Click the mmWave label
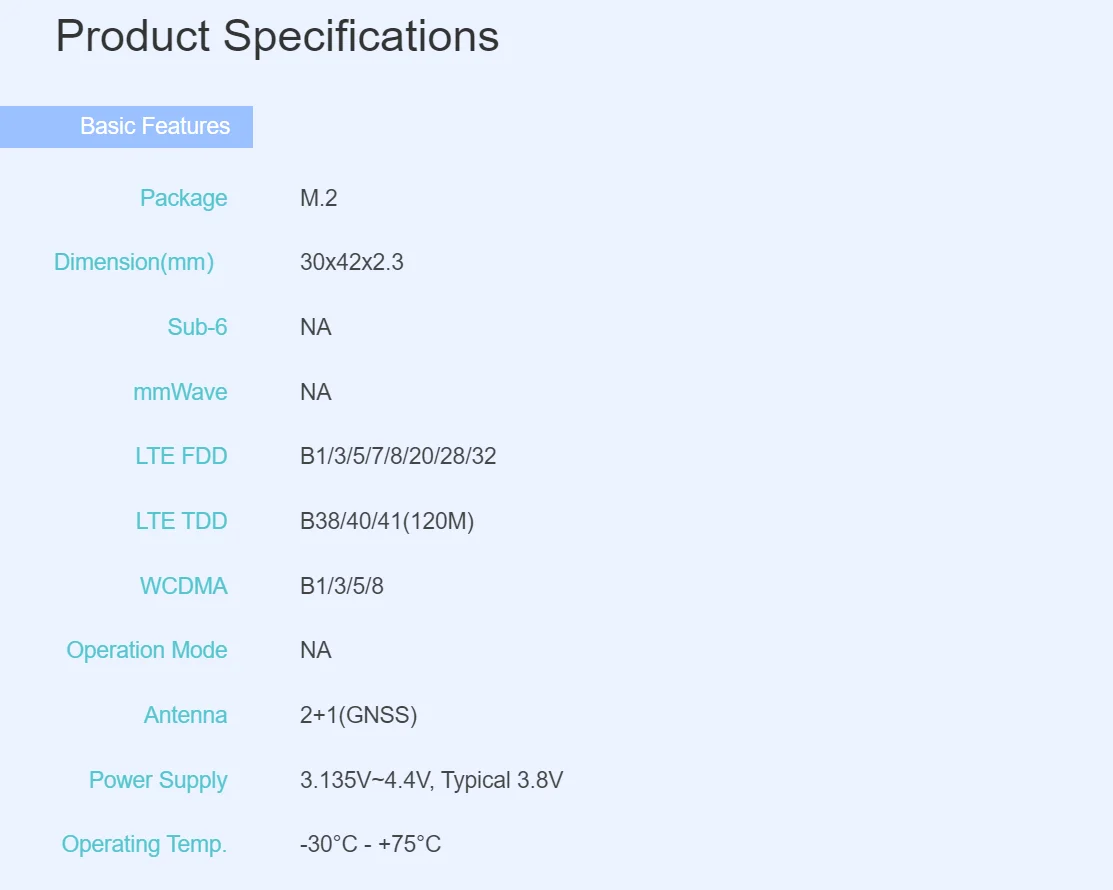 click(x=180, y=392)
